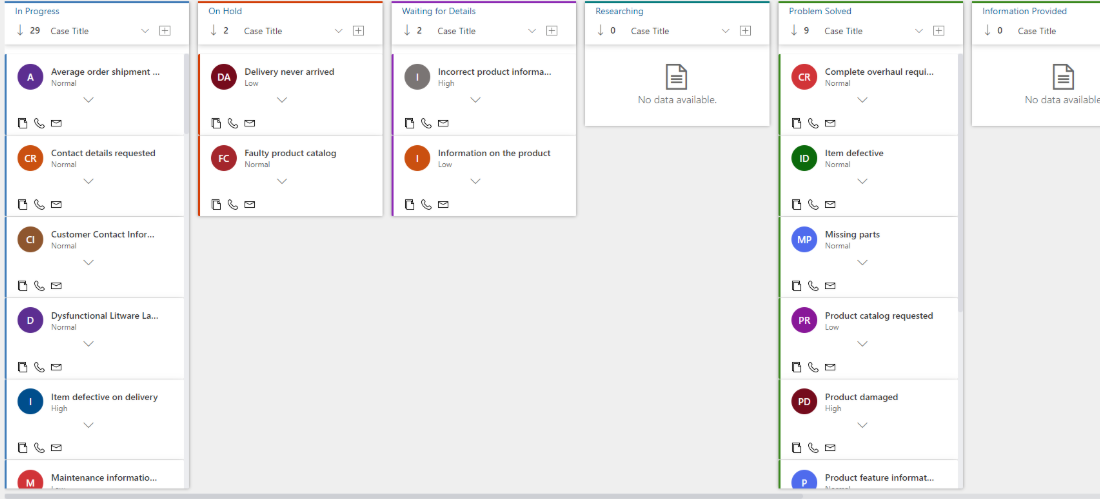Image resolution: width=1100 pixels, height=499 pixels.
Task: Add a note on Average order shipment card
Action: coord(22,124)
